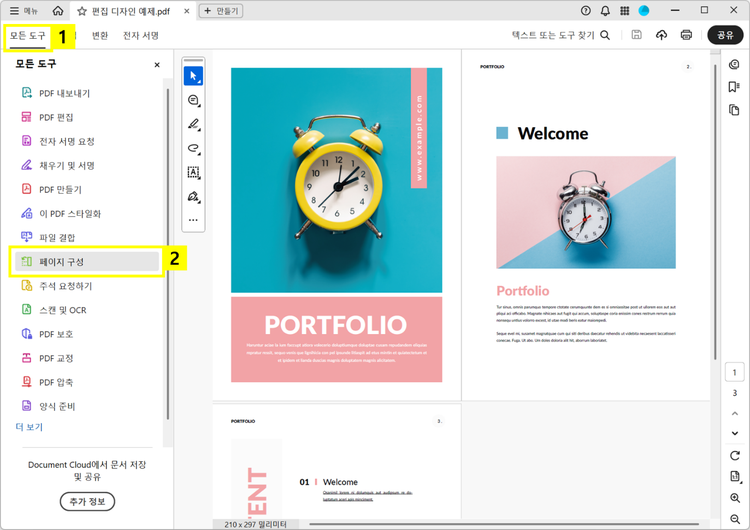Open the notifications bell icon
Image resolution: width=750 pixels, height=530 pixels.
point(605,11)
